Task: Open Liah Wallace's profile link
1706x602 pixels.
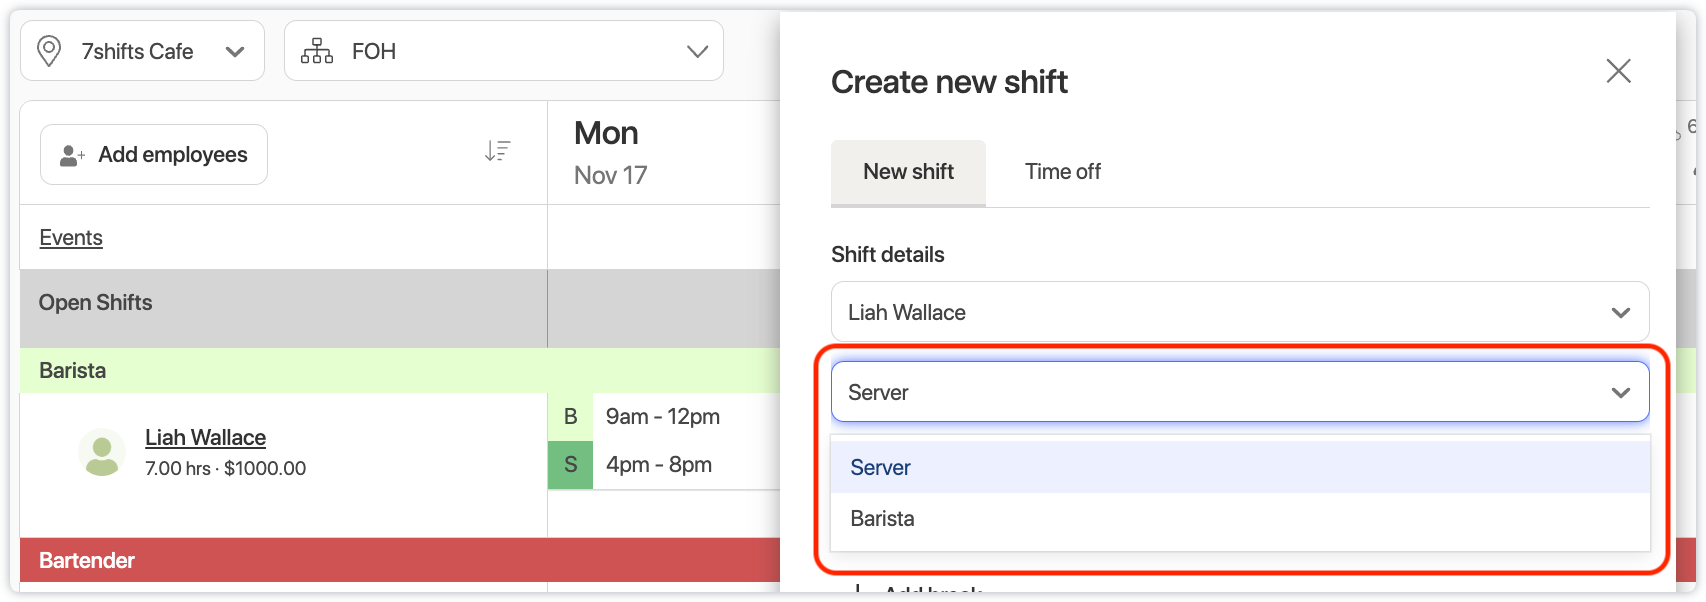Action: click(x=205, y=438)
